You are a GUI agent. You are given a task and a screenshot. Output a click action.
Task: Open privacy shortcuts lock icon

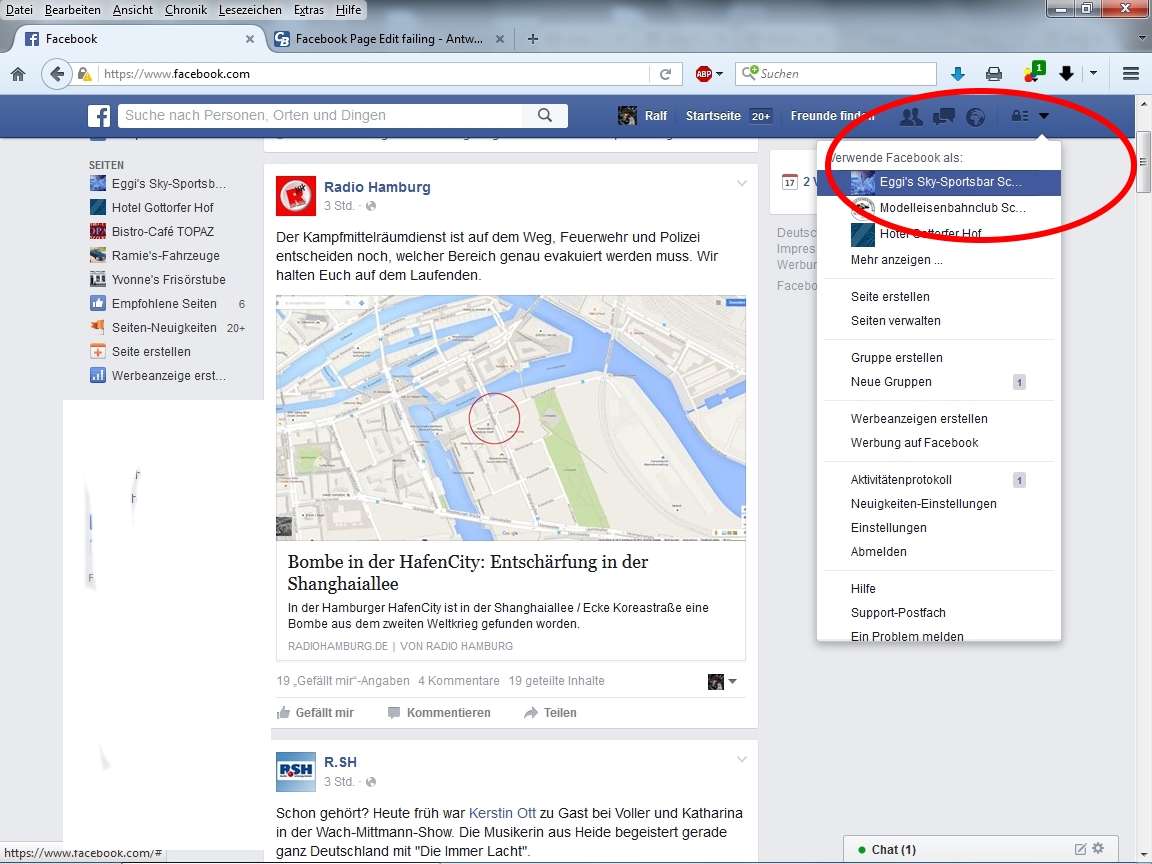1020,116
